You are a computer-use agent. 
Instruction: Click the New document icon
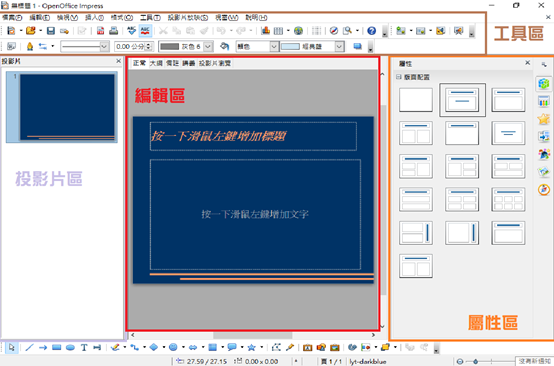coord(11,31)
